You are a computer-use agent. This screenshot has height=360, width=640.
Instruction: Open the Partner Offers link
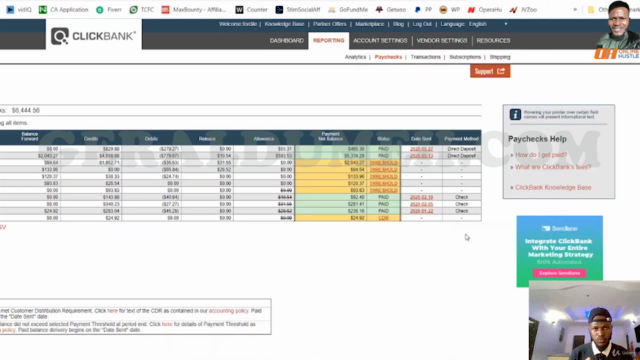click(329, 24)
